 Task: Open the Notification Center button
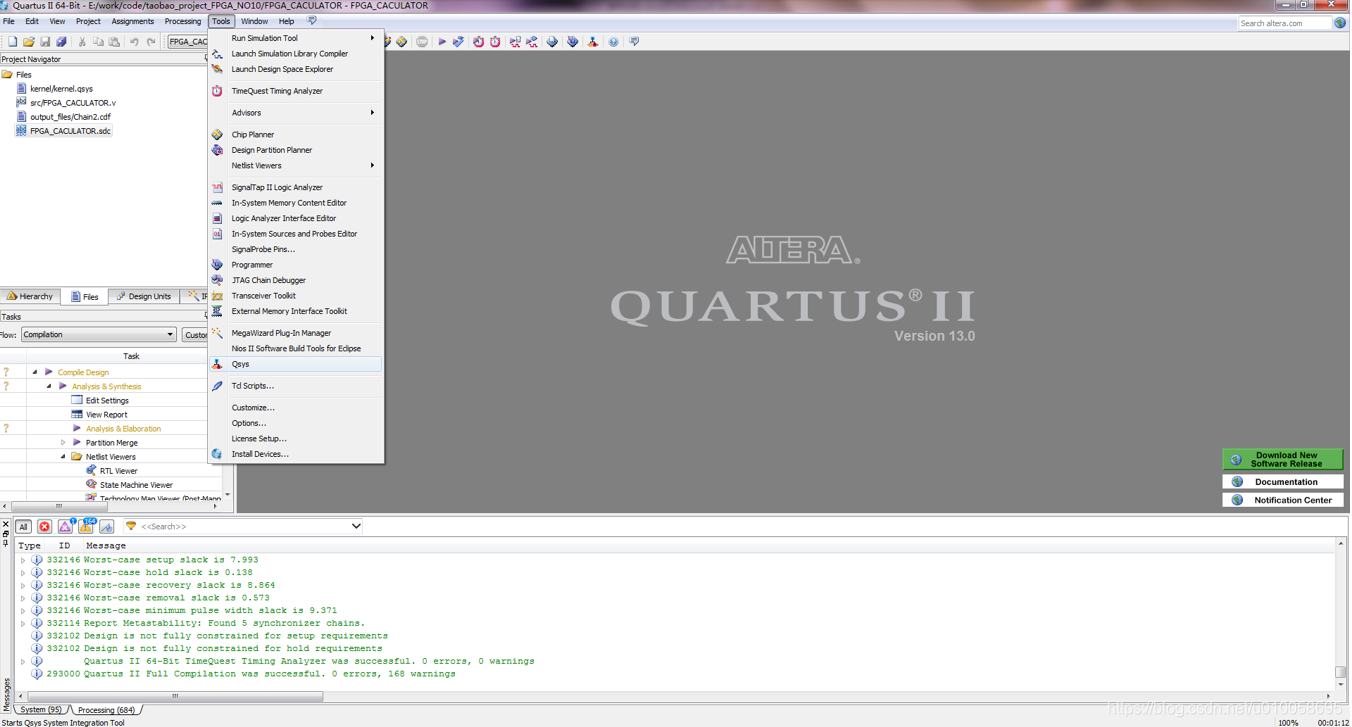(1283, 500)
